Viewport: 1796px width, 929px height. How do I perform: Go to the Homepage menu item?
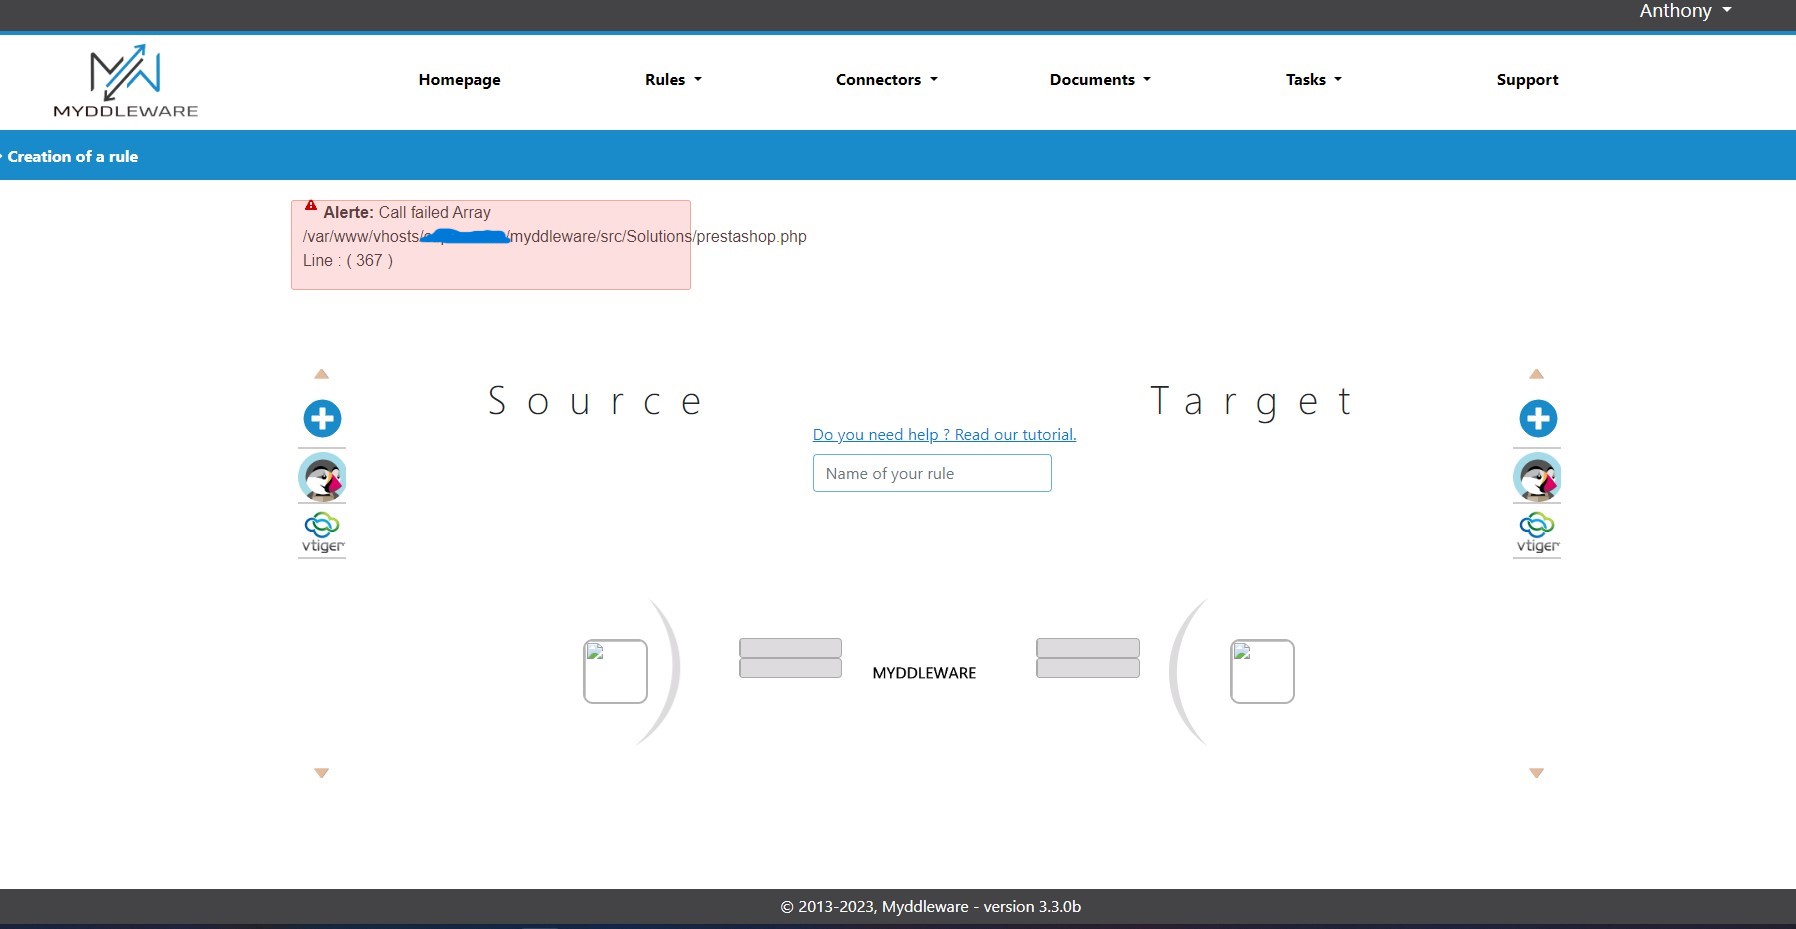459,80
